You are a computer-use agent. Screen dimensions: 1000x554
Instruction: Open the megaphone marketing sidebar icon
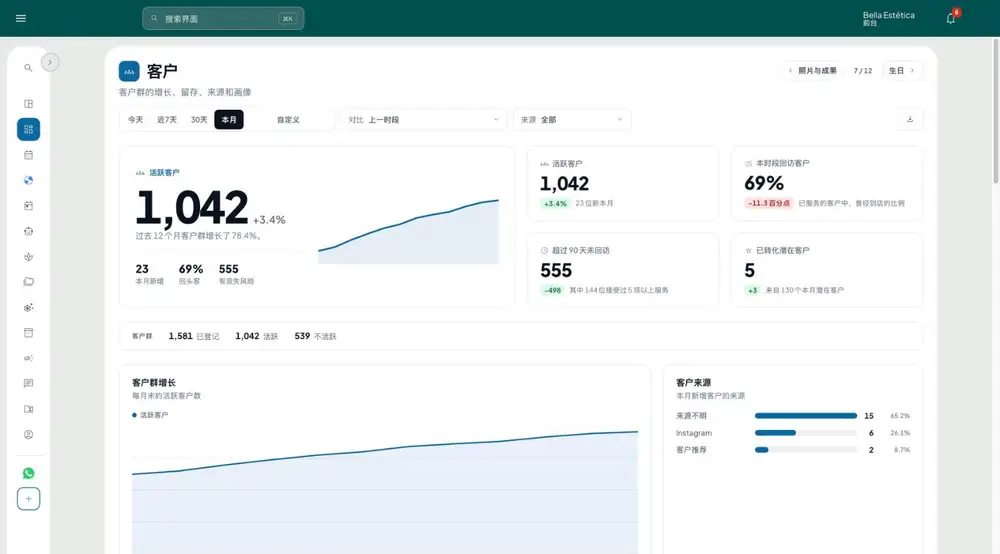(x=29, y=358)
